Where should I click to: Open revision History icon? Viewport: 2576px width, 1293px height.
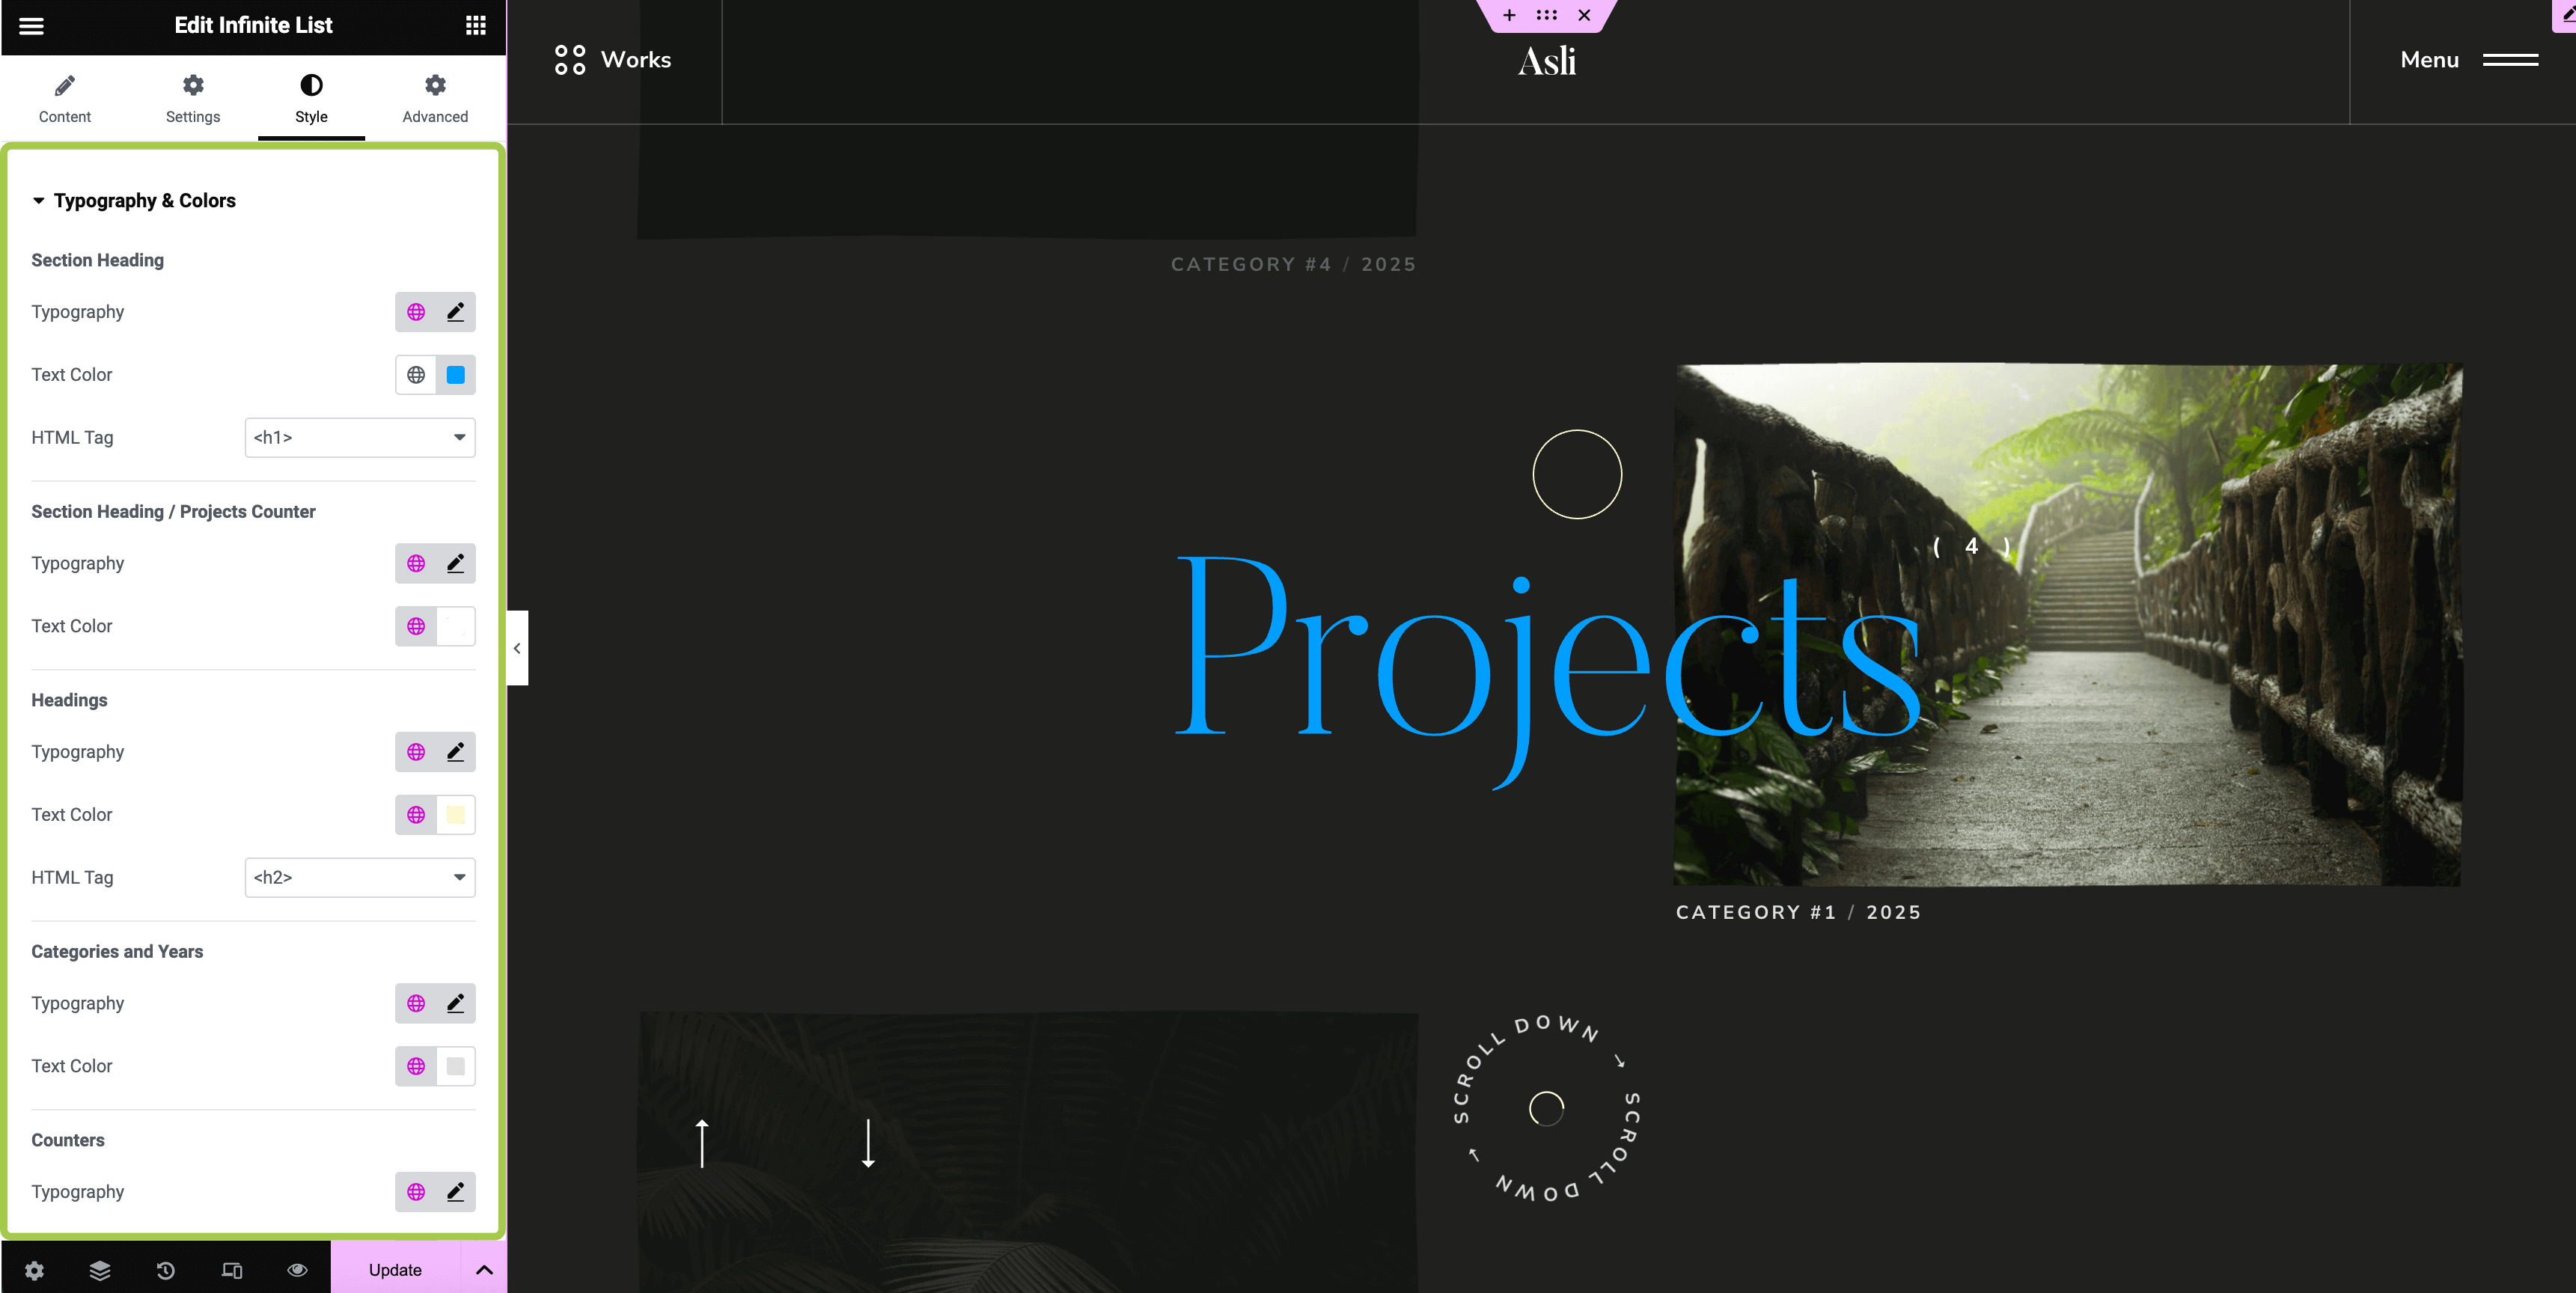point(166,1270)
